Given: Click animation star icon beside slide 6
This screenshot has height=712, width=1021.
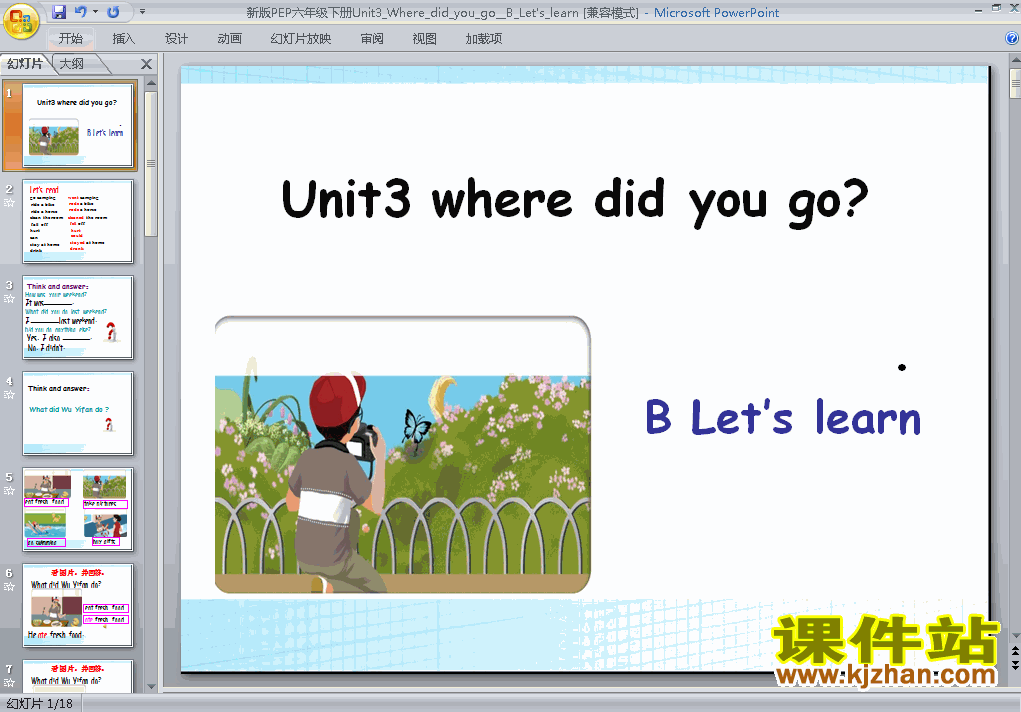Looking at the screenshot, I should pos(9,587).
